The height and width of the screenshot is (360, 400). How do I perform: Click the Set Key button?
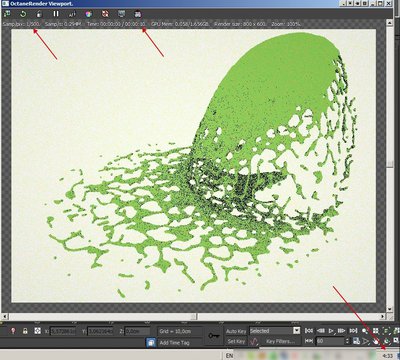pos(236,341)
